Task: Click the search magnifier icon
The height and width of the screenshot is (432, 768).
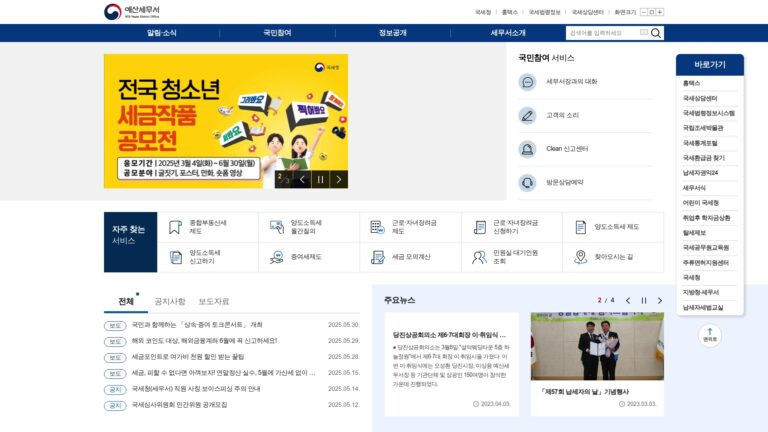Action: click(656, 33)
